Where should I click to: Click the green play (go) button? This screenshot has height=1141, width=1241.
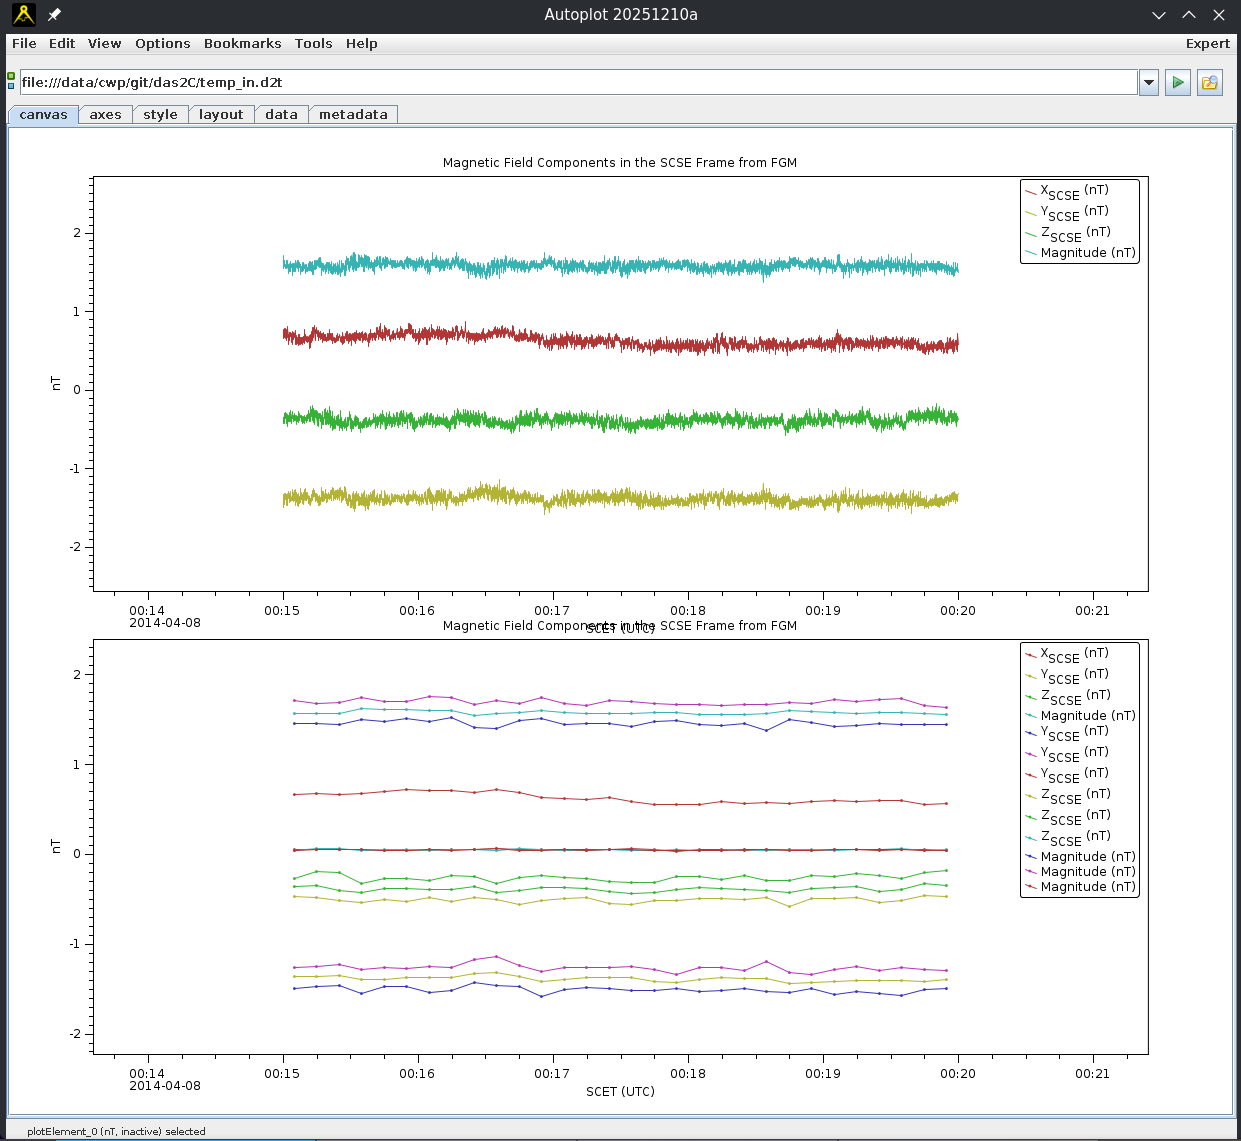pos(1178,83)
